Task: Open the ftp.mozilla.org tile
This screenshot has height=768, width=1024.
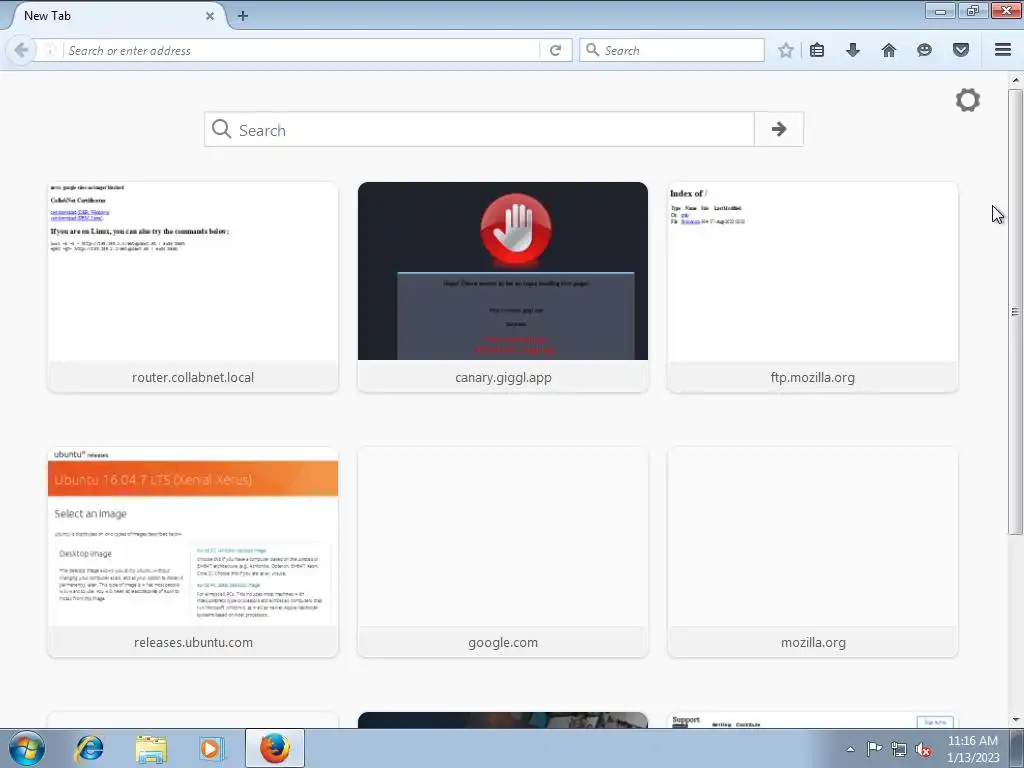Action: [813, 287]
